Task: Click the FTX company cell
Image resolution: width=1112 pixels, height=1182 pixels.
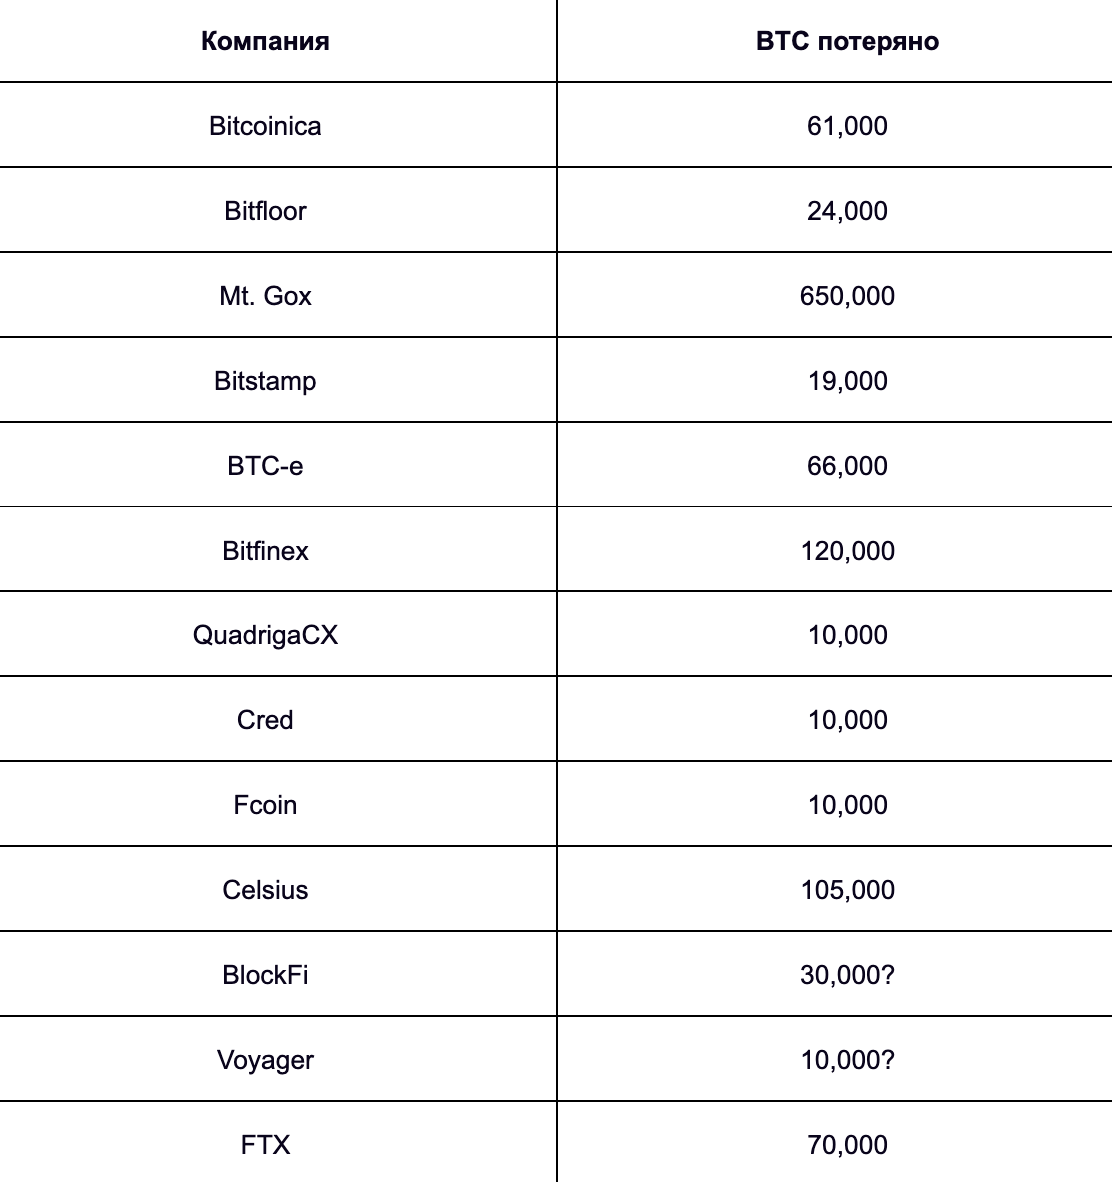Action: 265,1145
